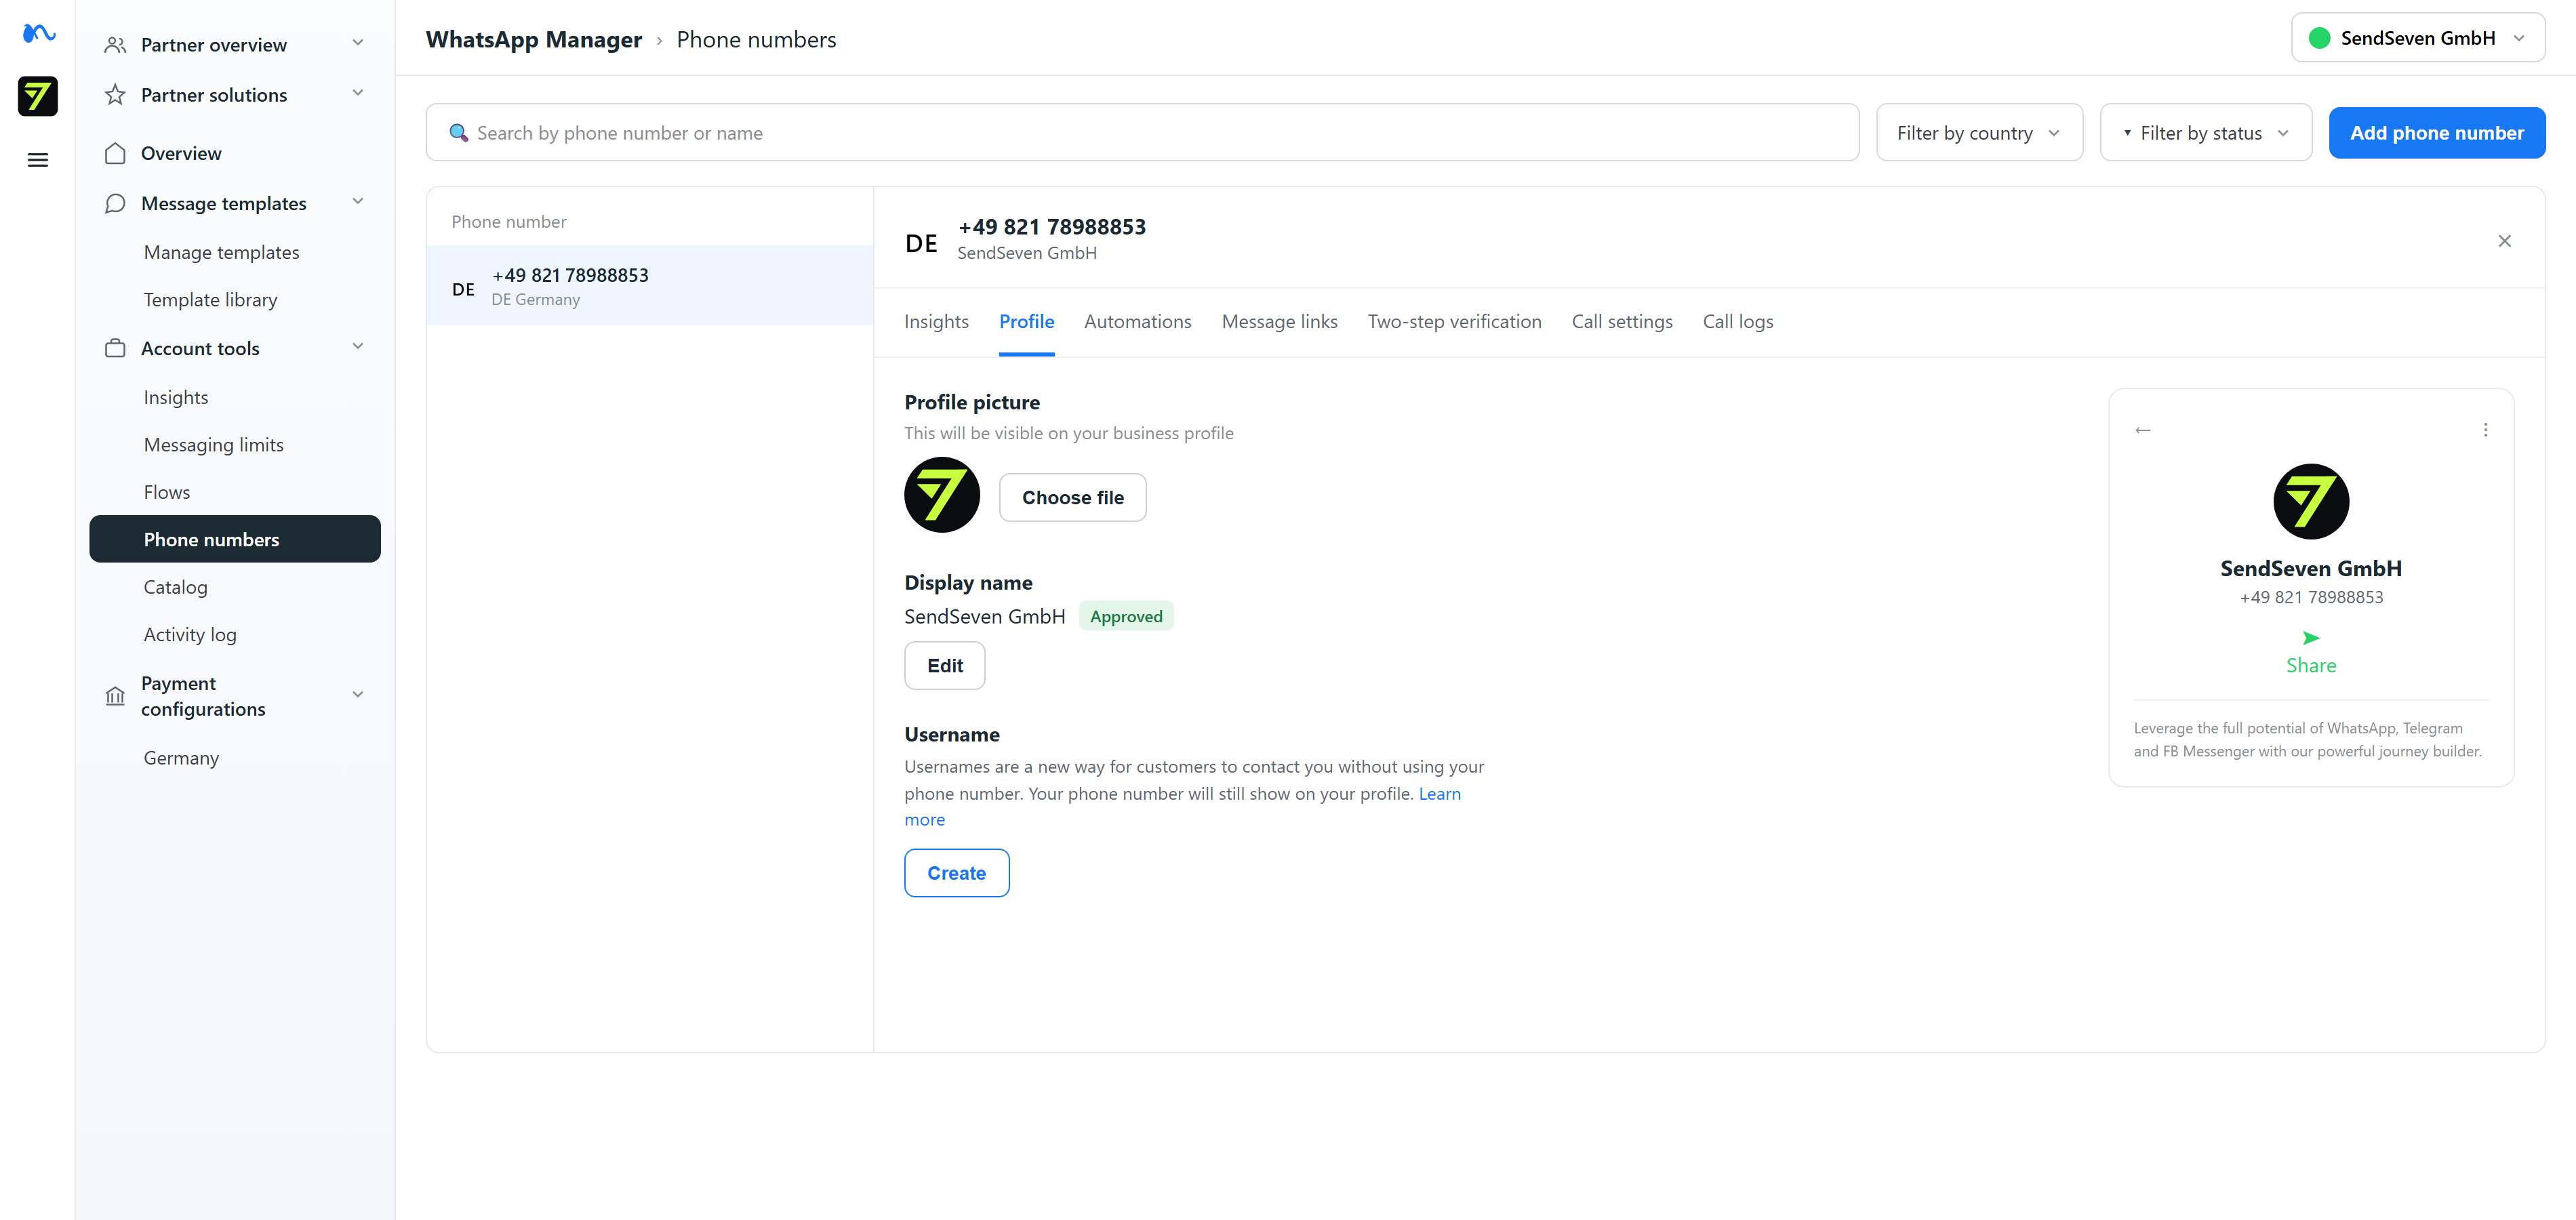Follow the Learn more link
The image size is (2576, 1220).
point(1439,793)
